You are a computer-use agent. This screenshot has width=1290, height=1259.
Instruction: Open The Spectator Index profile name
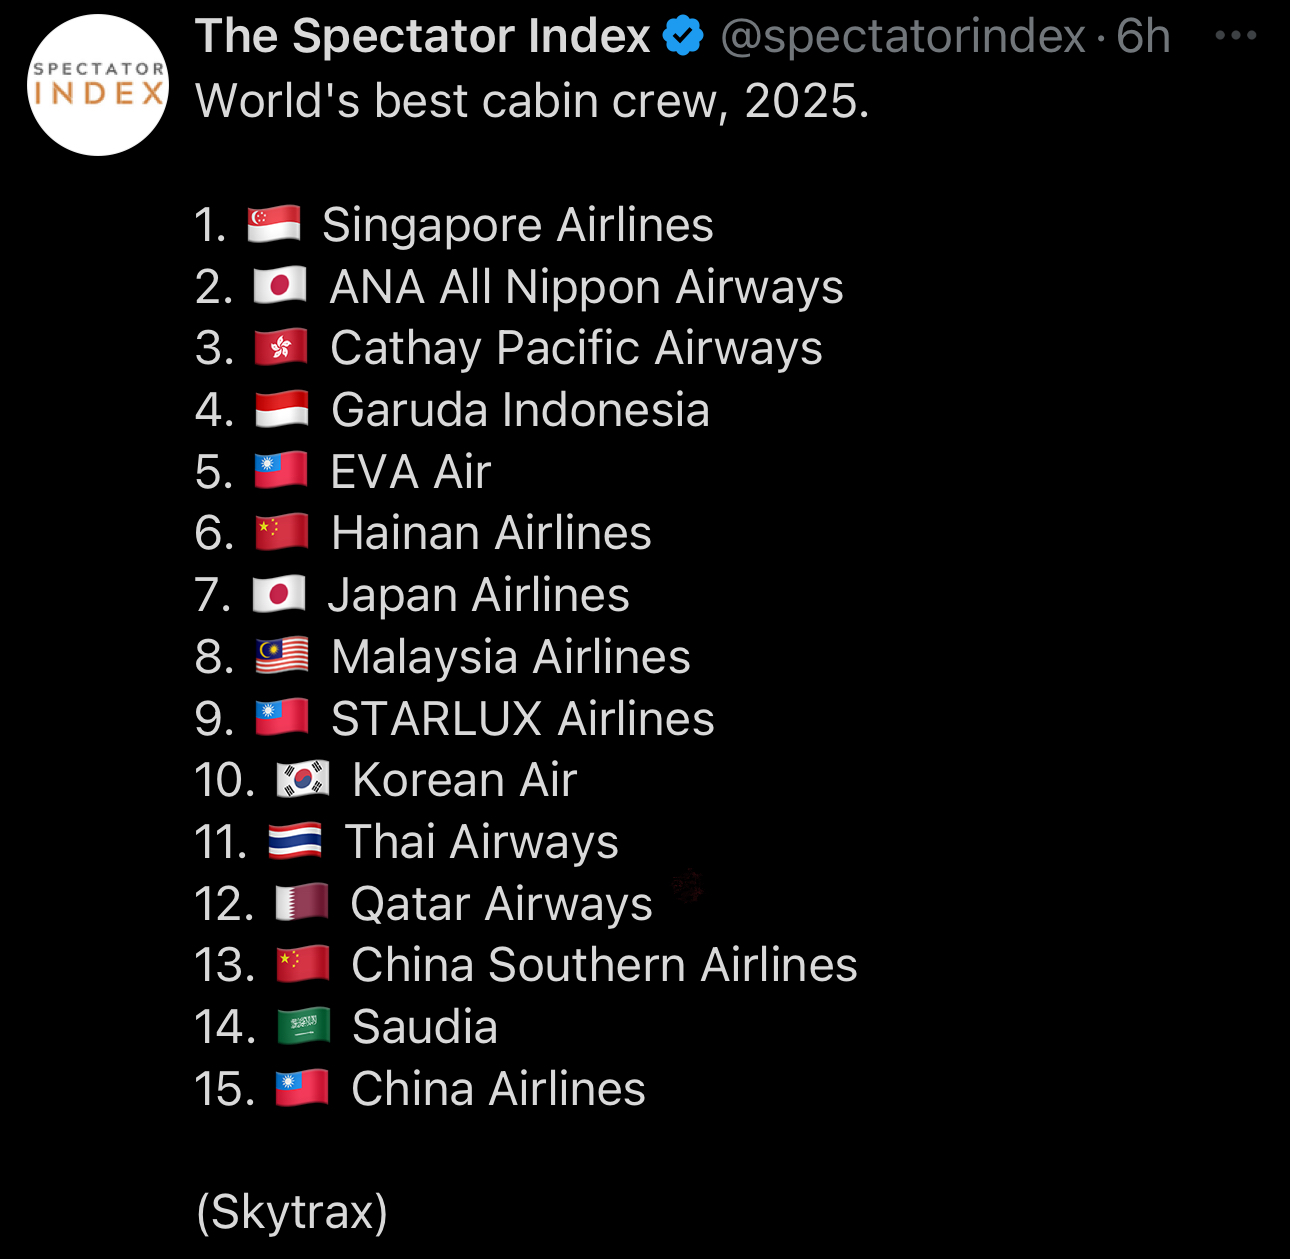click(x=422, y=37)
